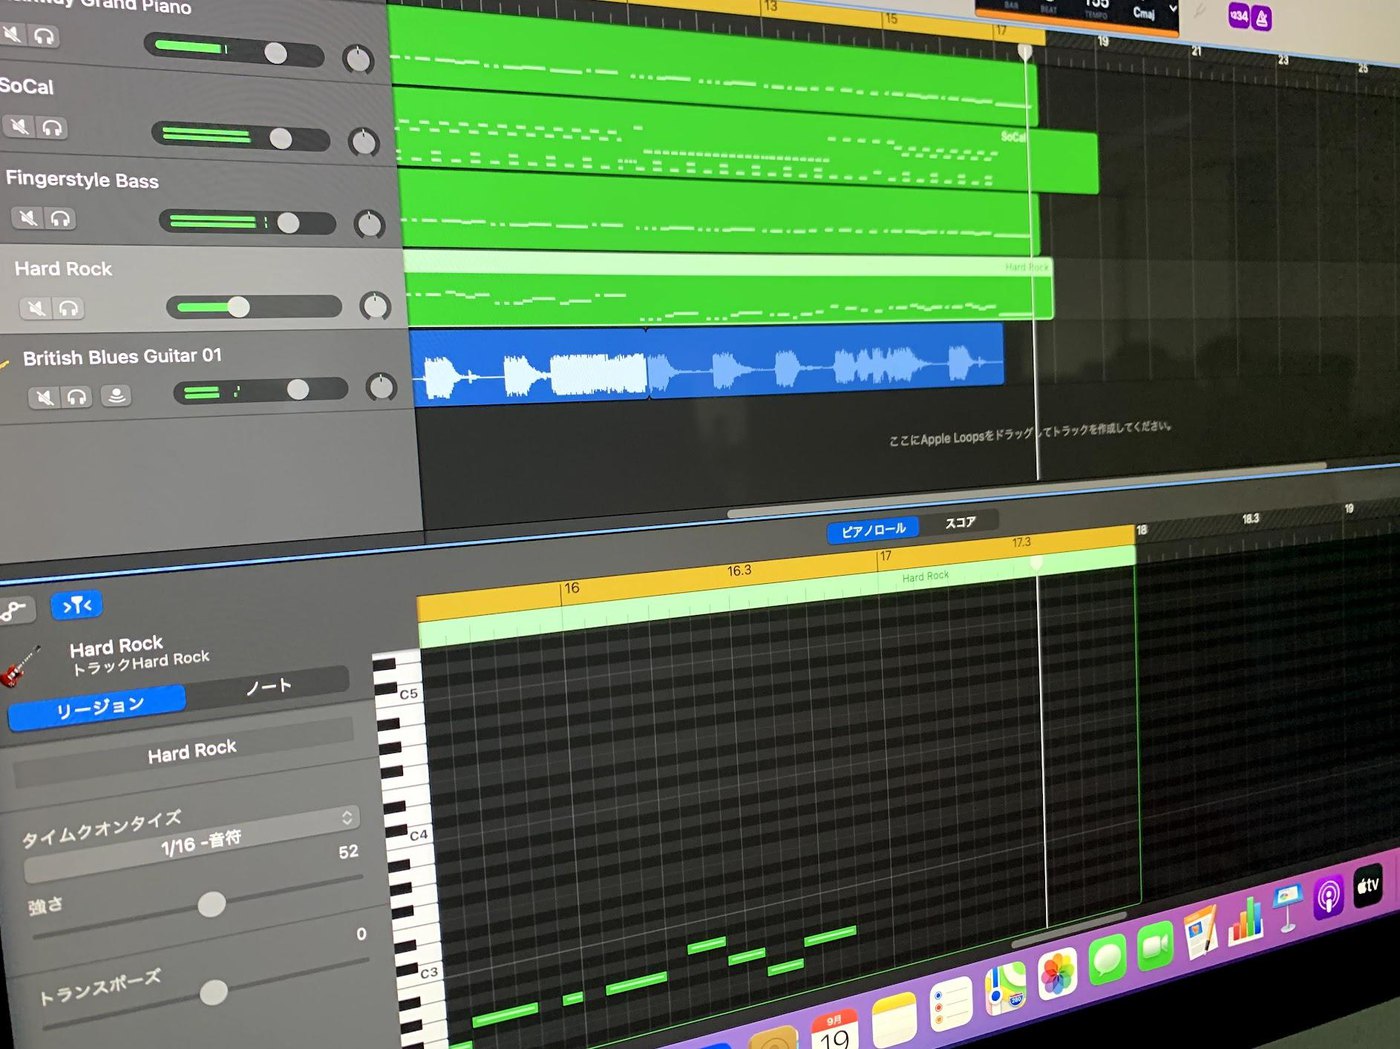Image resolution: width=1400 pixels, height=1049 pixels.
Task: Select the Hard Rock MIDI region in tracks area
Action: coord(728,288)
